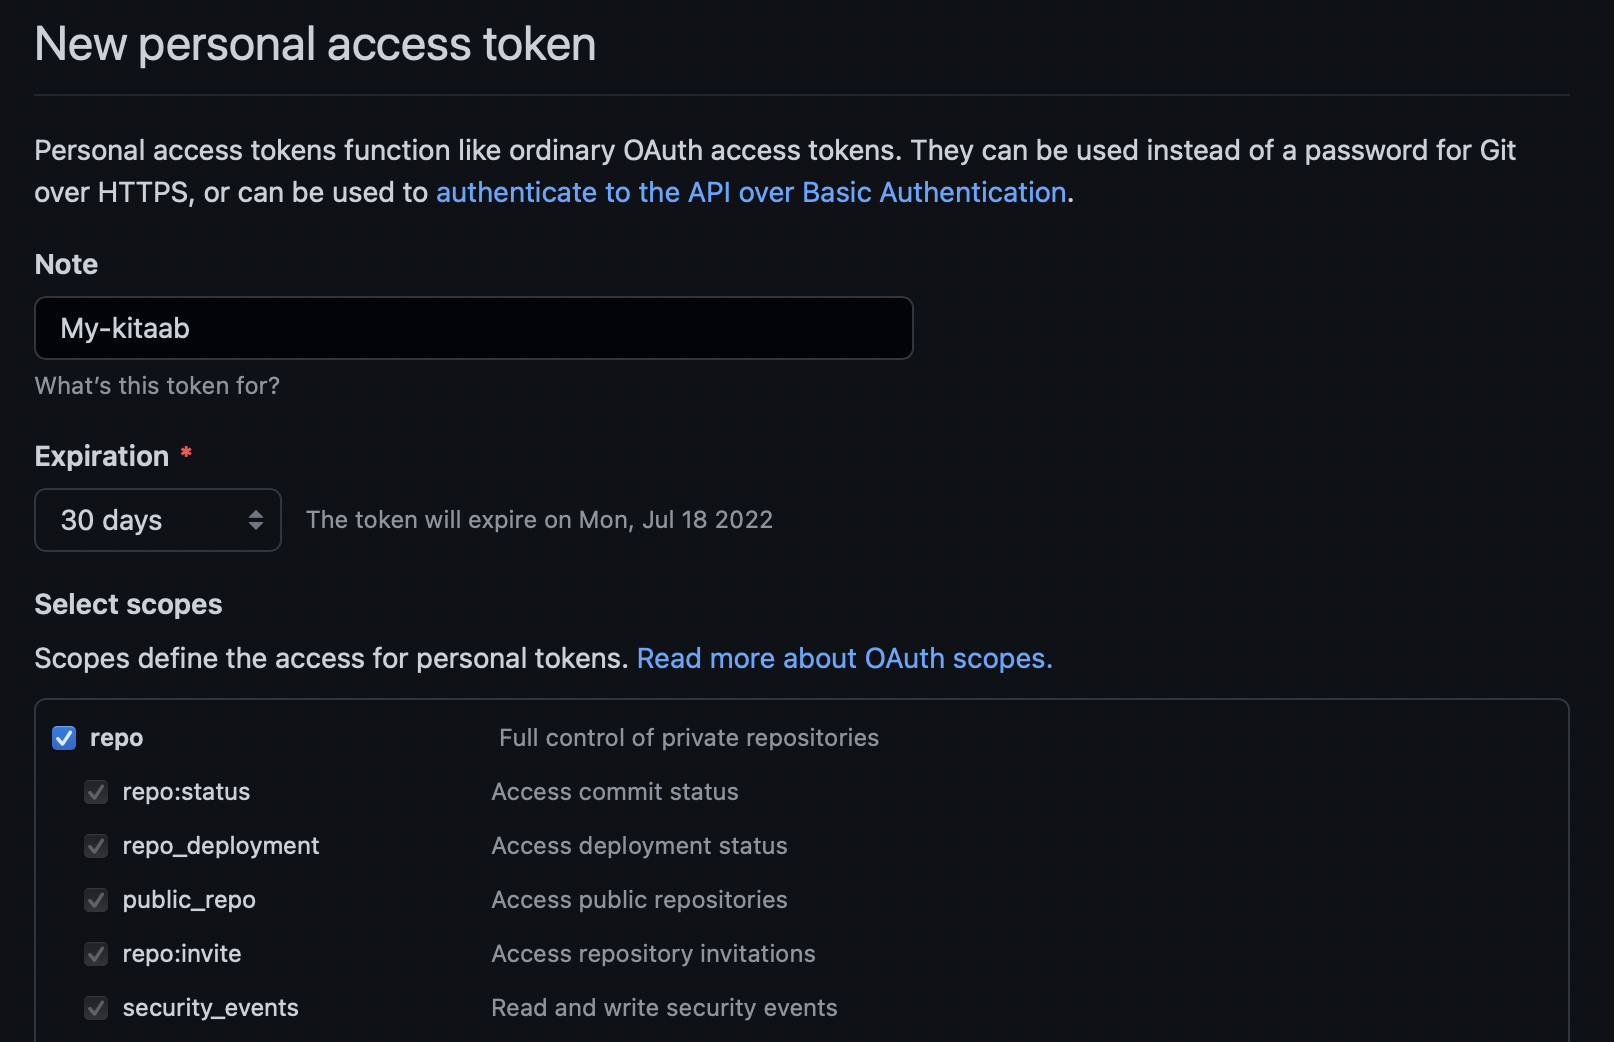Toggle the security_events checkbox
This screenshot has width=1614, height=1042.
[96, 1008]
